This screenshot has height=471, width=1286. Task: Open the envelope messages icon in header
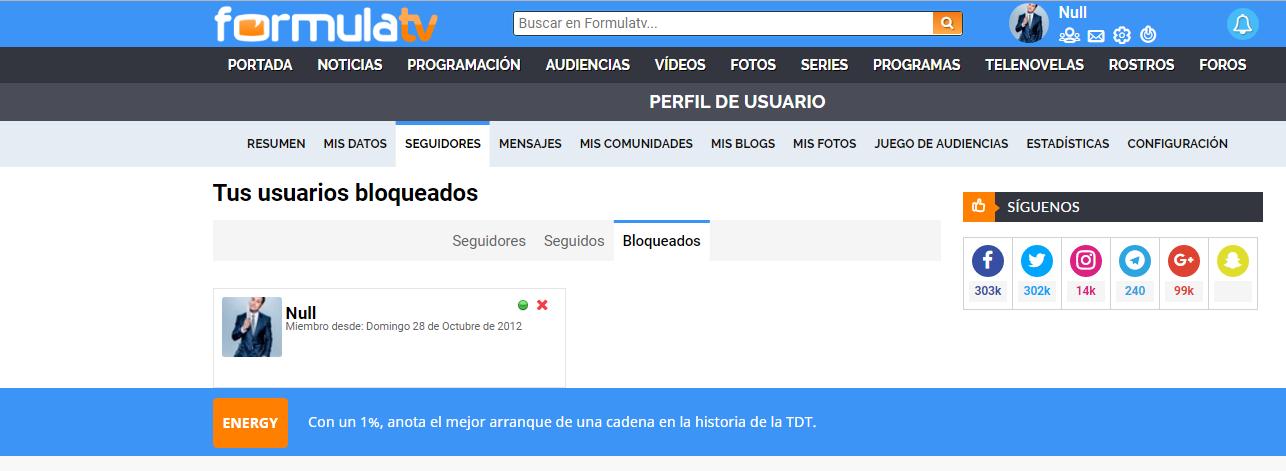pos(1096,36)
